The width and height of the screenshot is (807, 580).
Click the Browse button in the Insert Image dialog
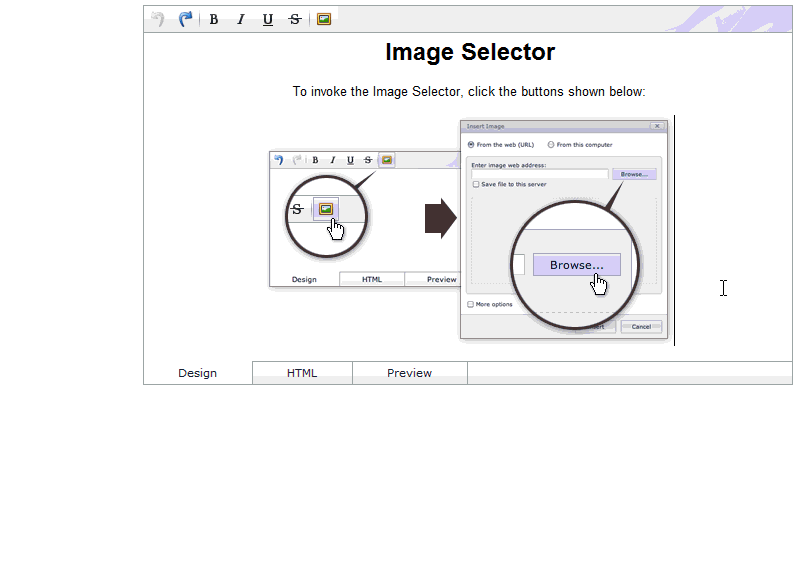point(634,173)
